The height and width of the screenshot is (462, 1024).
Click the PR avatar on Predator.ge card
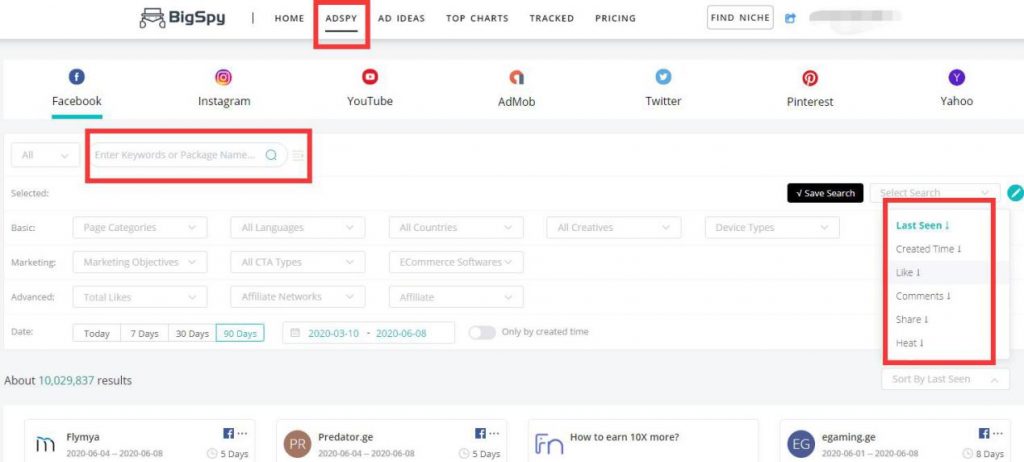click(x=297, y=444)
